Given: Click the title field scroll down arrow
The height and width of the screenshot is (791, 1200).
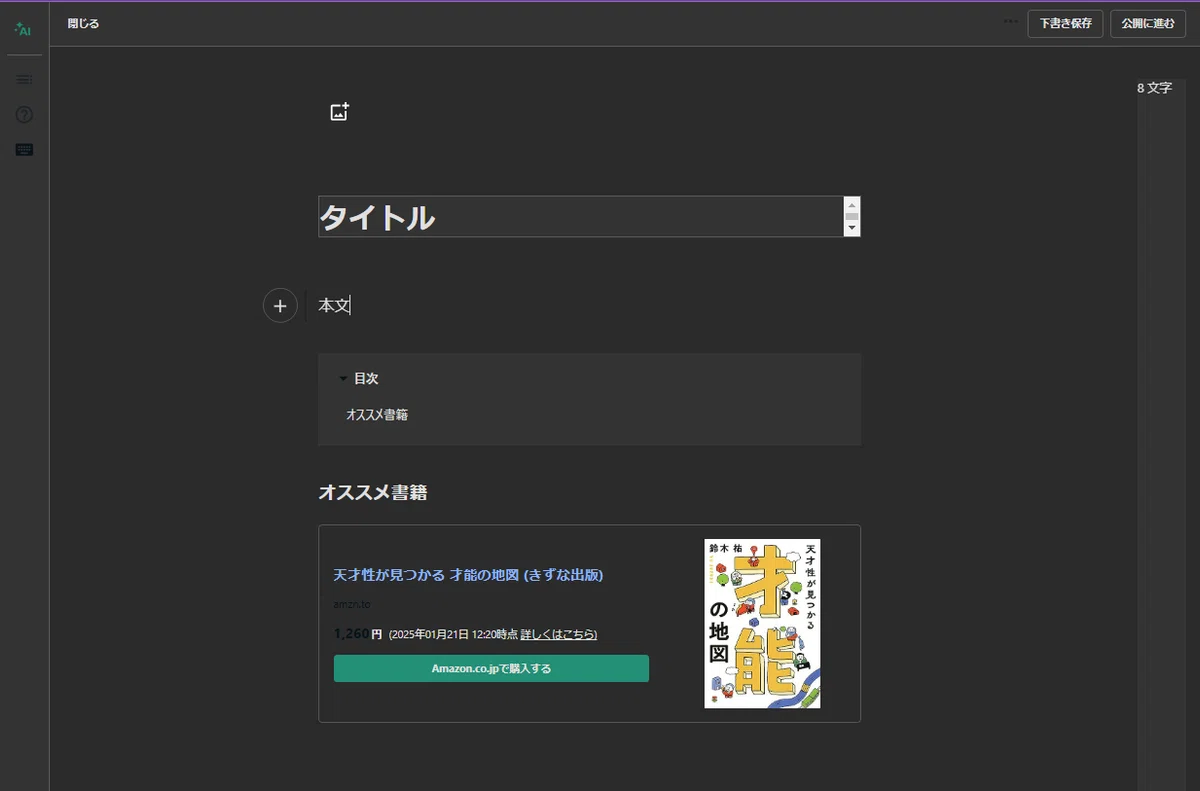Looking at the screenshot, I should point(852,229).
